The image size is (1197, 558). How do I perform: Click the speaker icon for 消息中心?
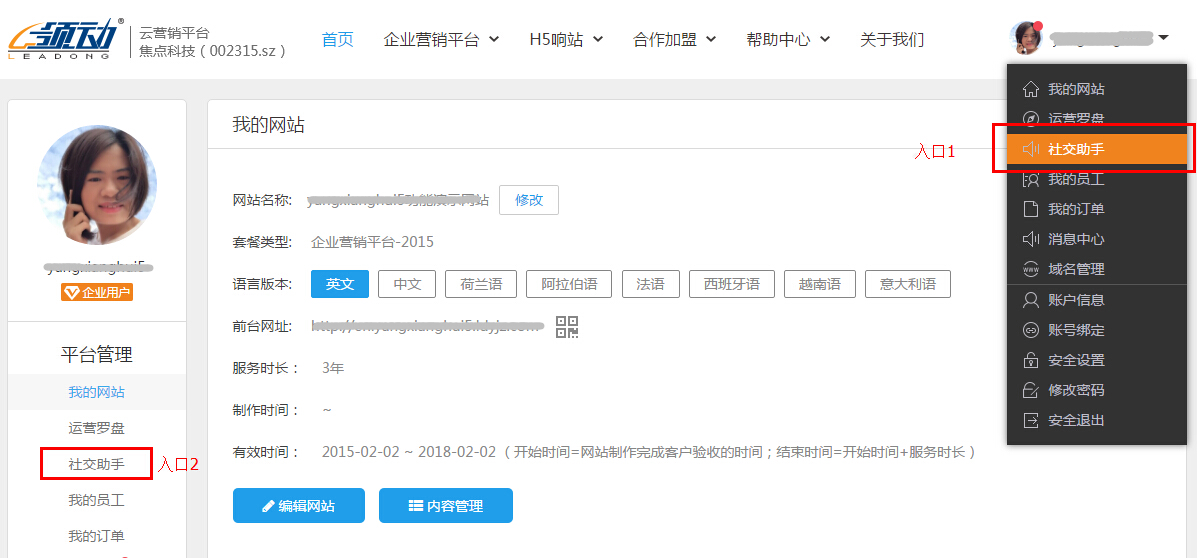1031,239
